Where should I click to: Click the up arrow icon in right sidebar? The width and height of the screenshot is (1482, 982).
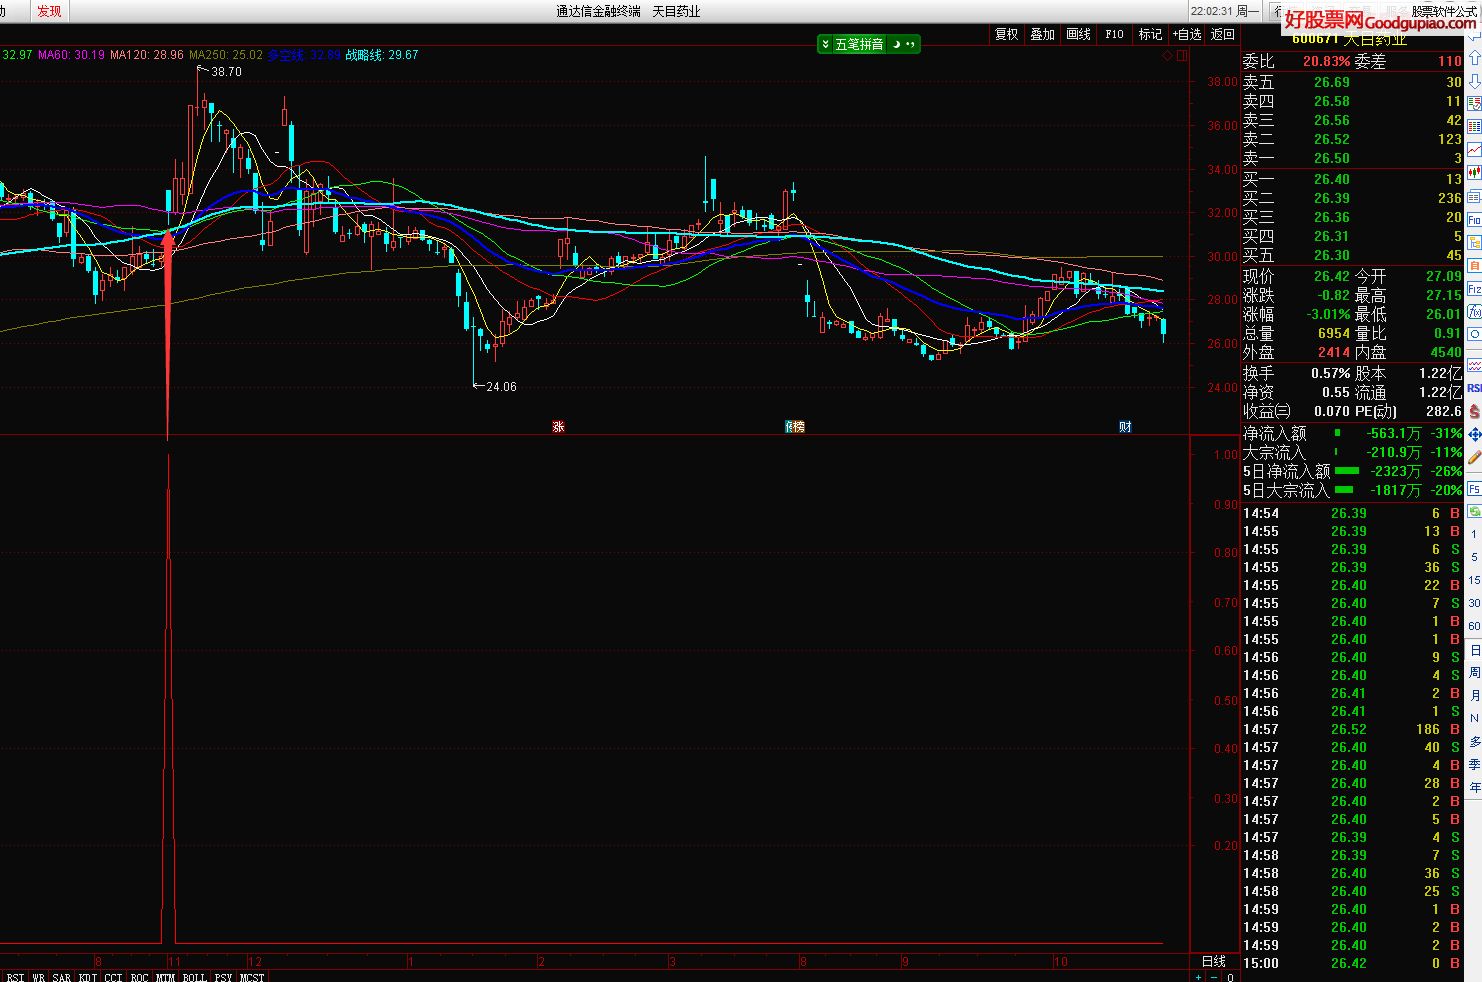point(1474,58)
